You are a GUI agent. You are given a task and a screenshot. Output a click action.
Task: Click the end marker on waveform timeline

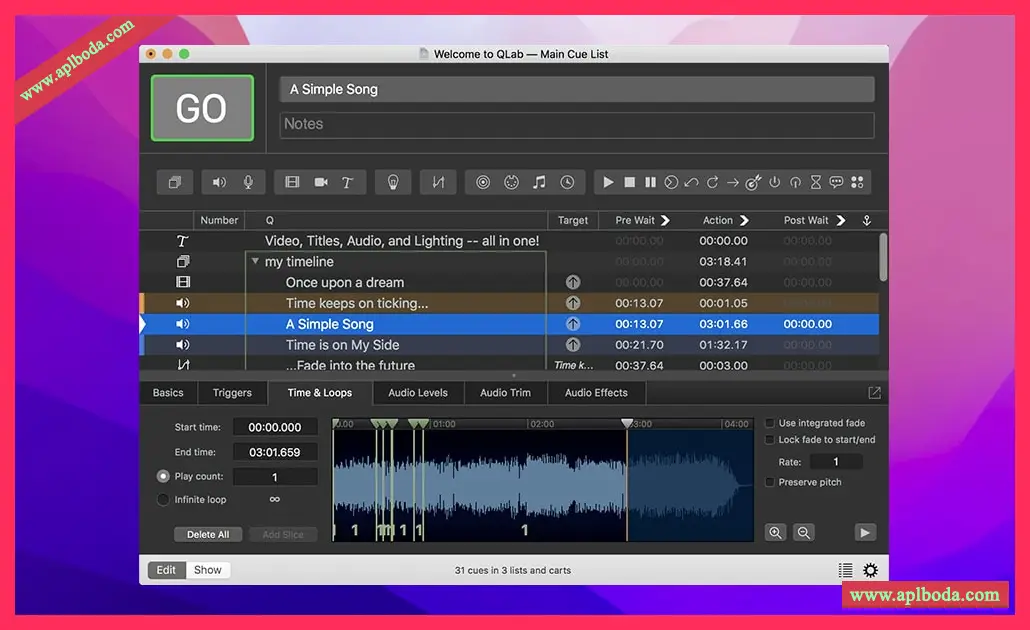(627, 424)
